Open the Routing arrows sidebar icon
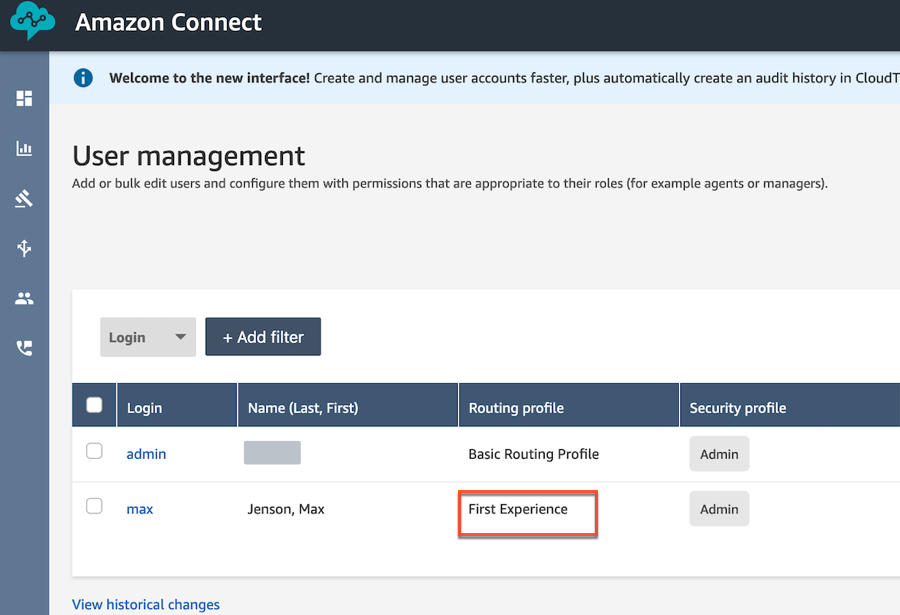 tap(24, 248)
